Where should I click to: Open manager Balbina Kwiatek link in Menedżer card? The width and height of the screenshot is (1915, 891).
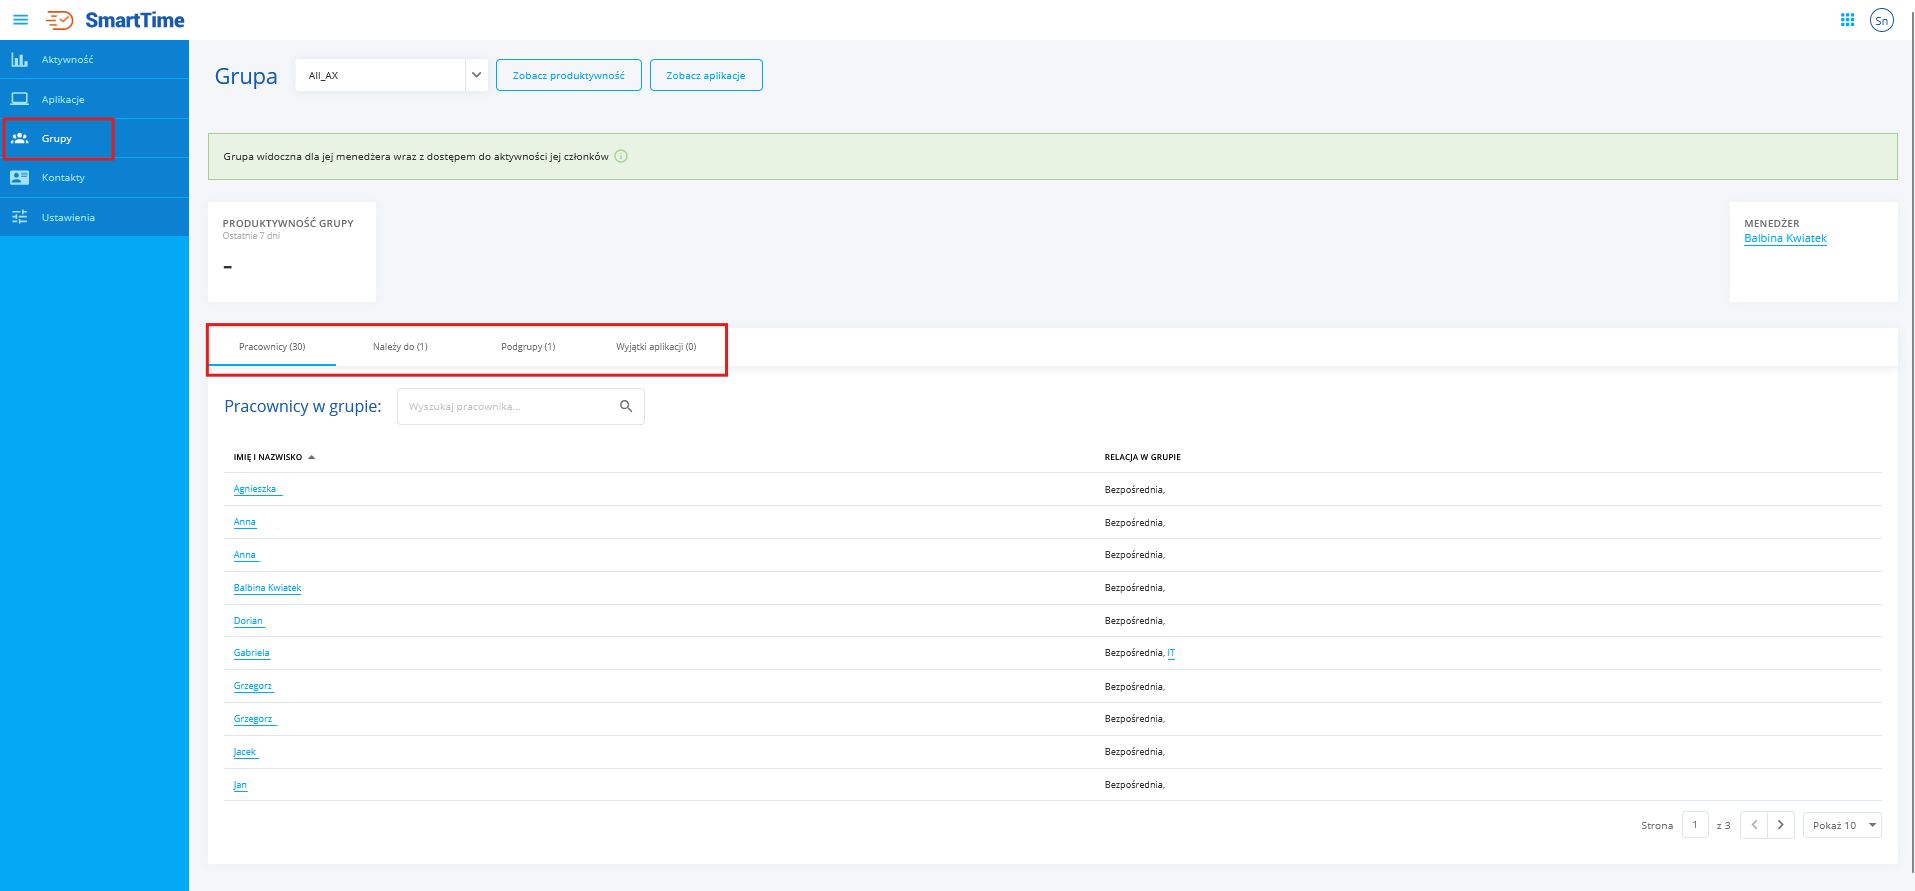point(1785,238)
